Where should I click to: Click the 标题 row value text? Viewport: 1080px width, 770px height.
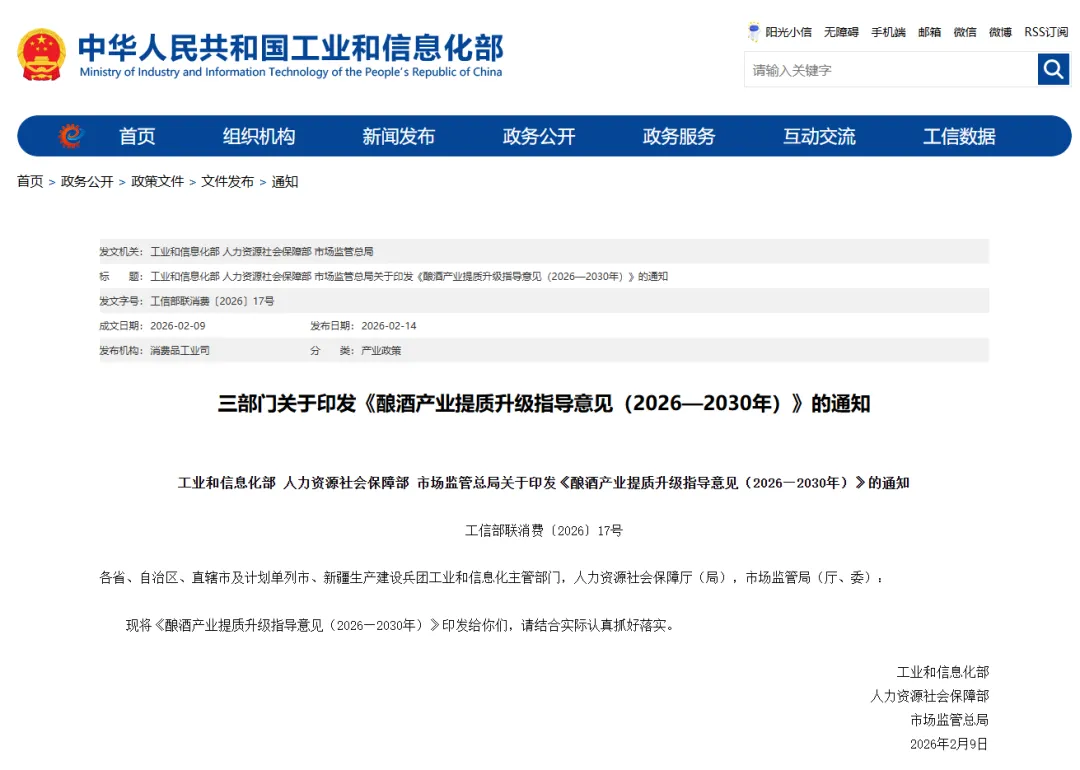(409, 276)
